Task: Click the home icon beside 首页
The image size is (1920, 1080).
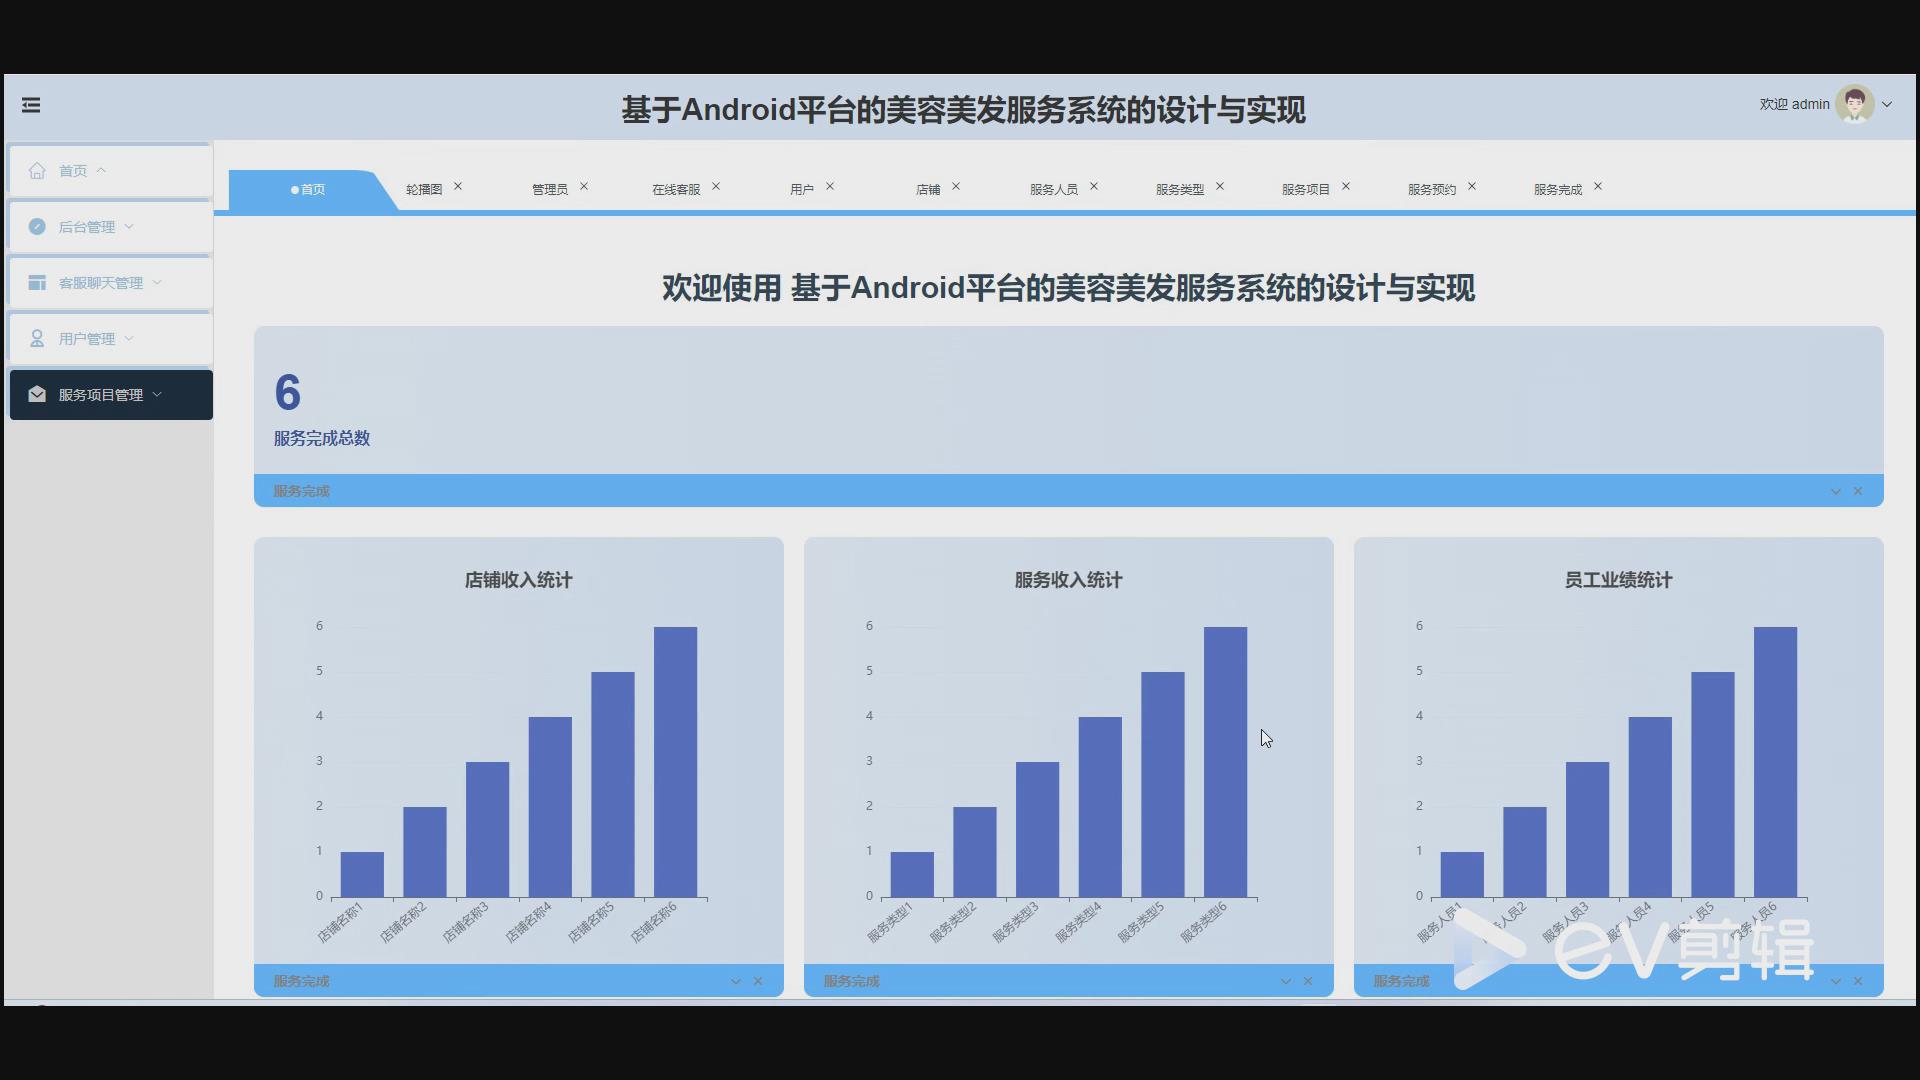Action: click(x=37, y=170)
